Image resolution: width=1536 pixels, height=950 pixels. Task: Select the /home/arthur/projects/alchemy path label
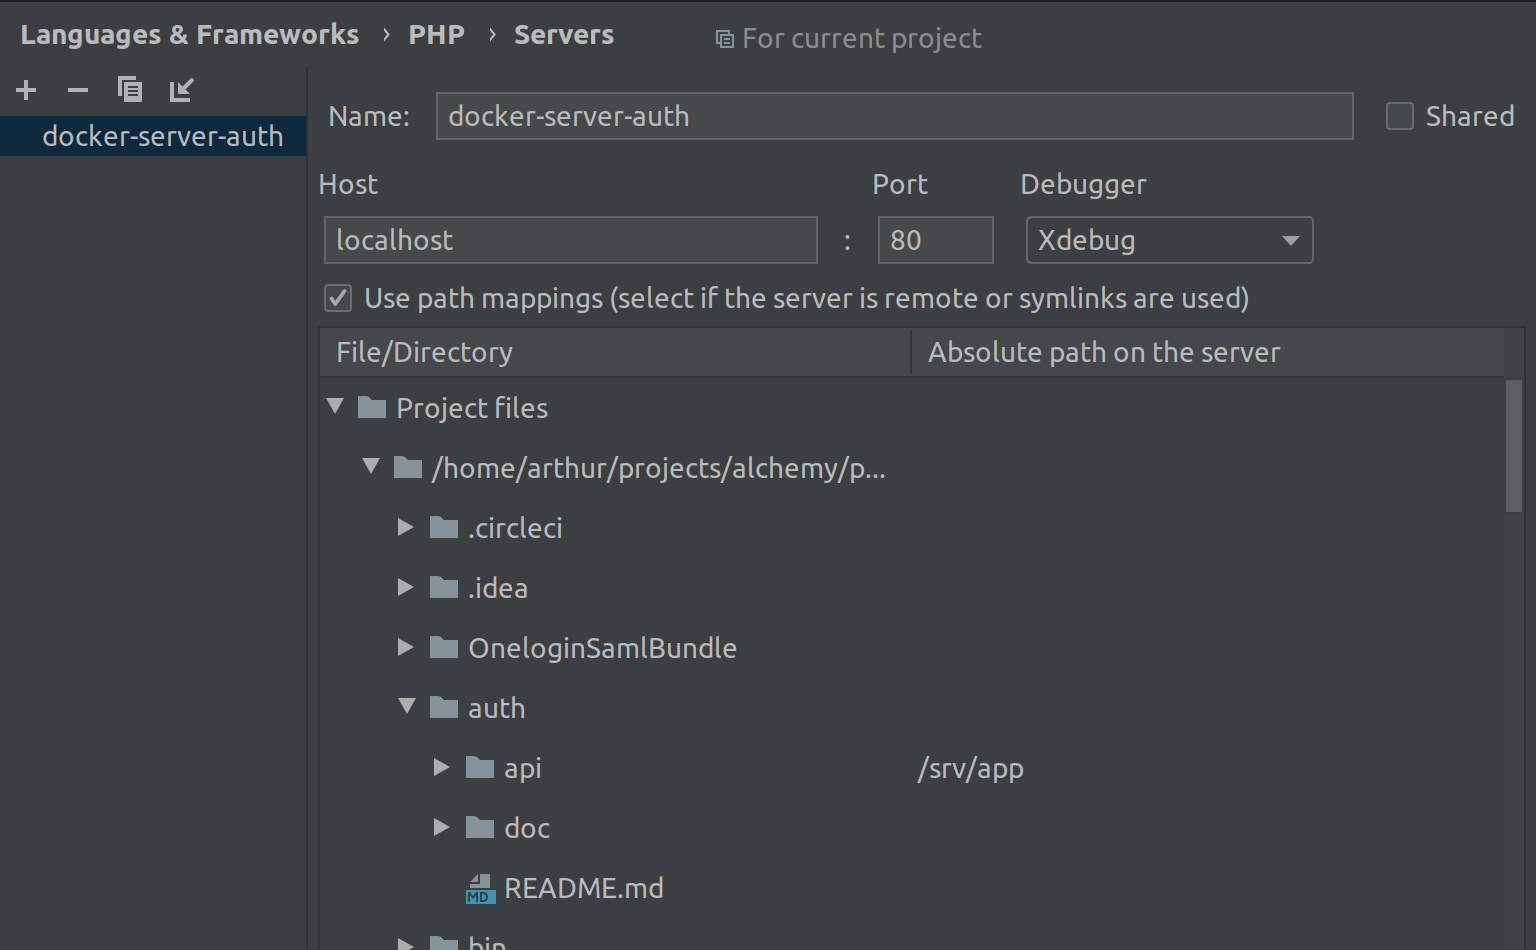click(x=659, y=468)
